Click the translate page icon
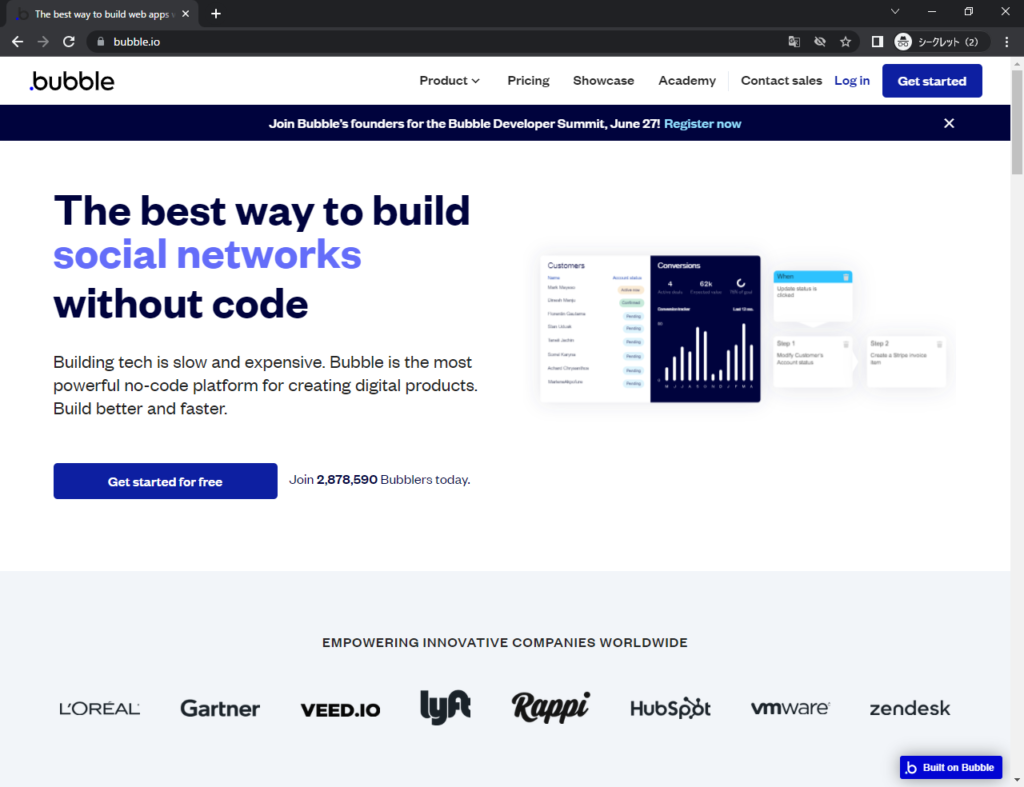This screenshot has height=787, width=1024. (794, 42)
